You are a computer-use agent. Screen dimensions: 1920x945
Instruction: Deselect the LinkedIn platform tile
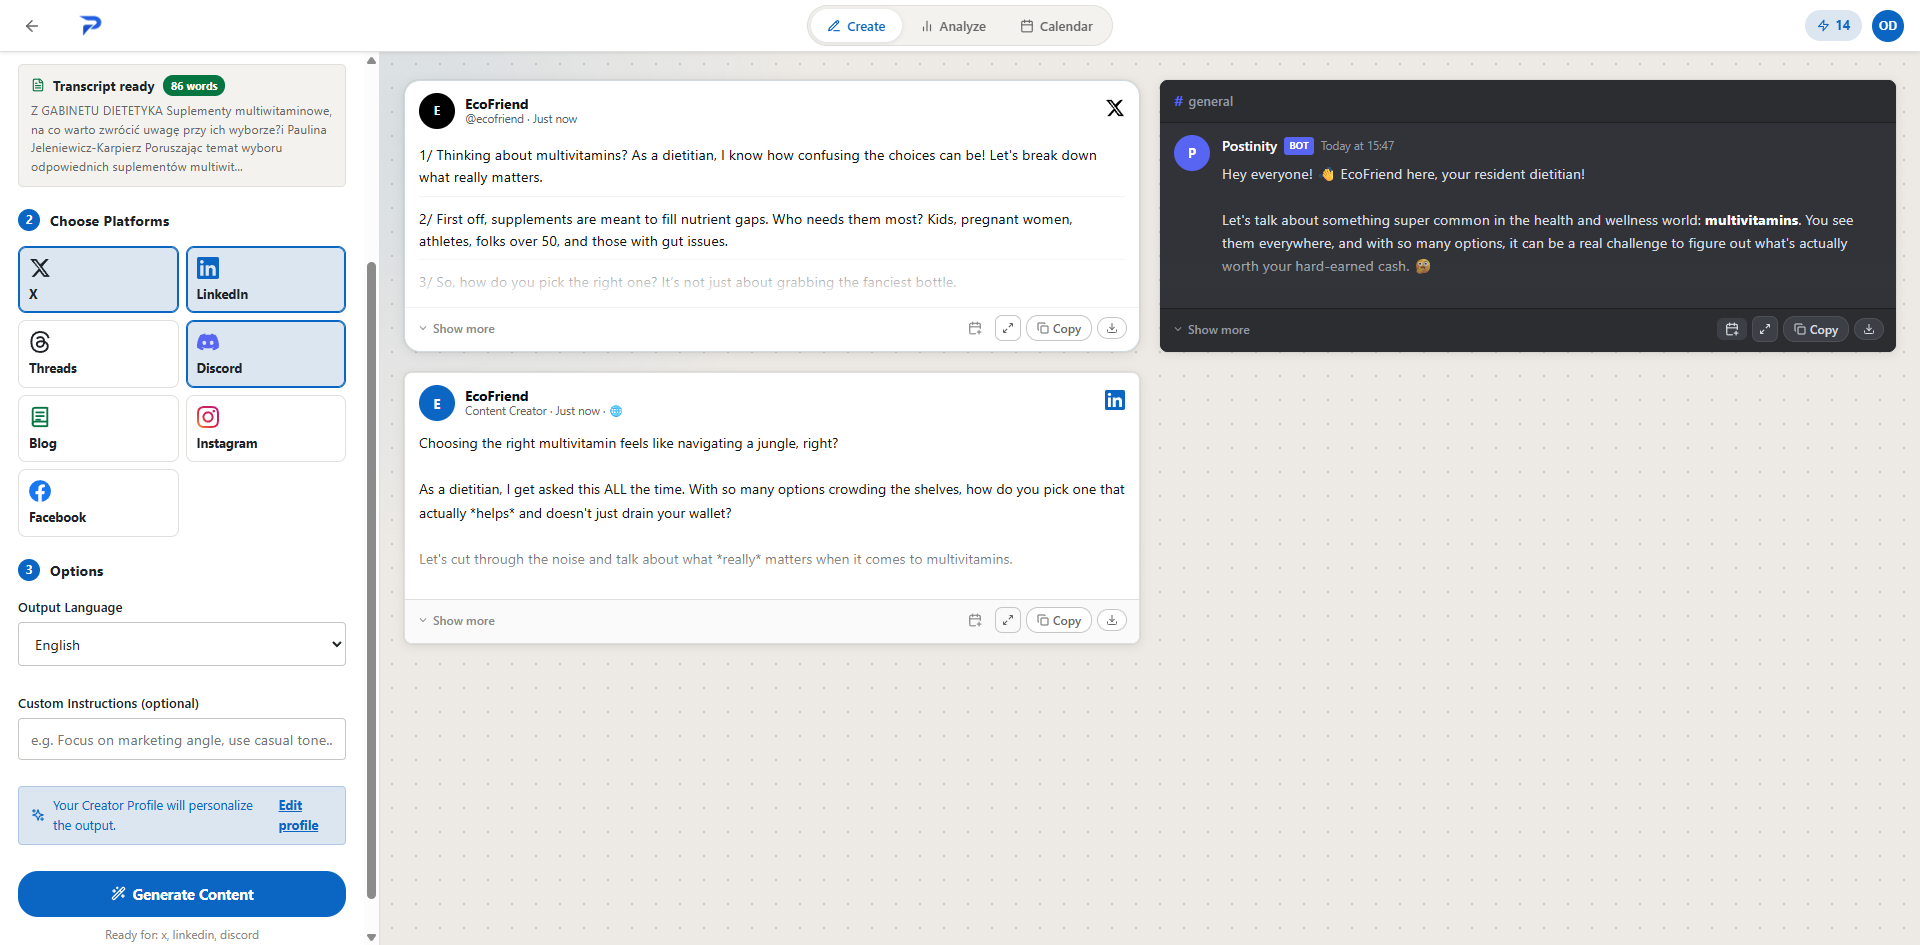coord(266,280)
